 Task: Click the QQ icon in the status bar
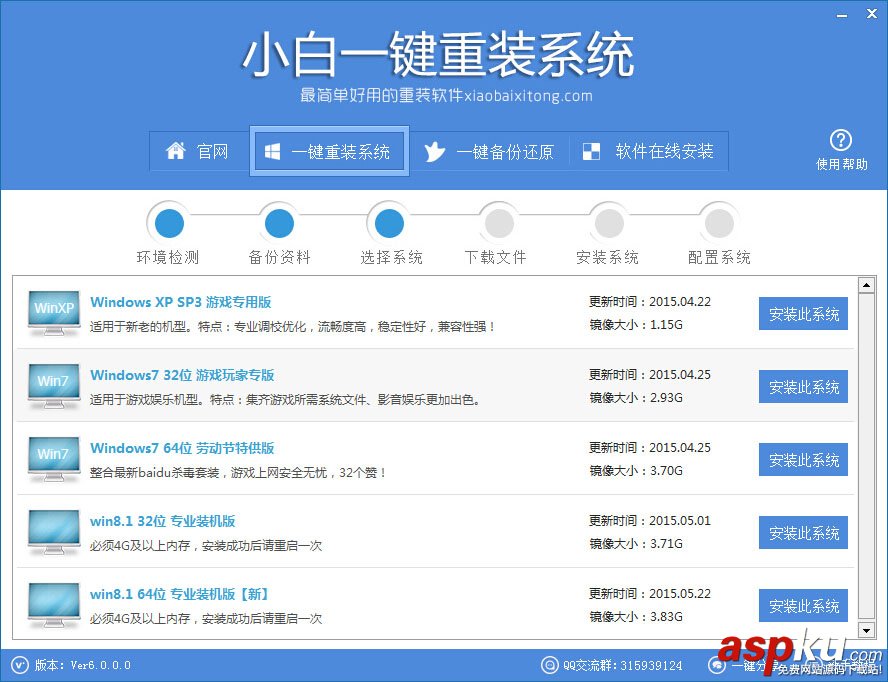point(549,665)
